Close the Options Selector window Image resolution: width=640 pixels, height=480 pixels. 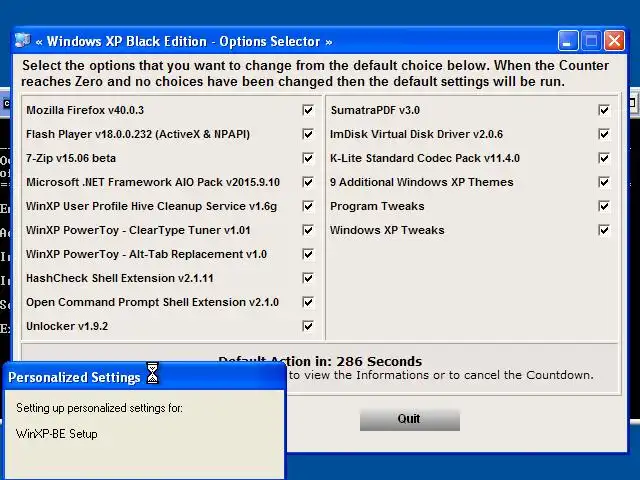point(614,41)
